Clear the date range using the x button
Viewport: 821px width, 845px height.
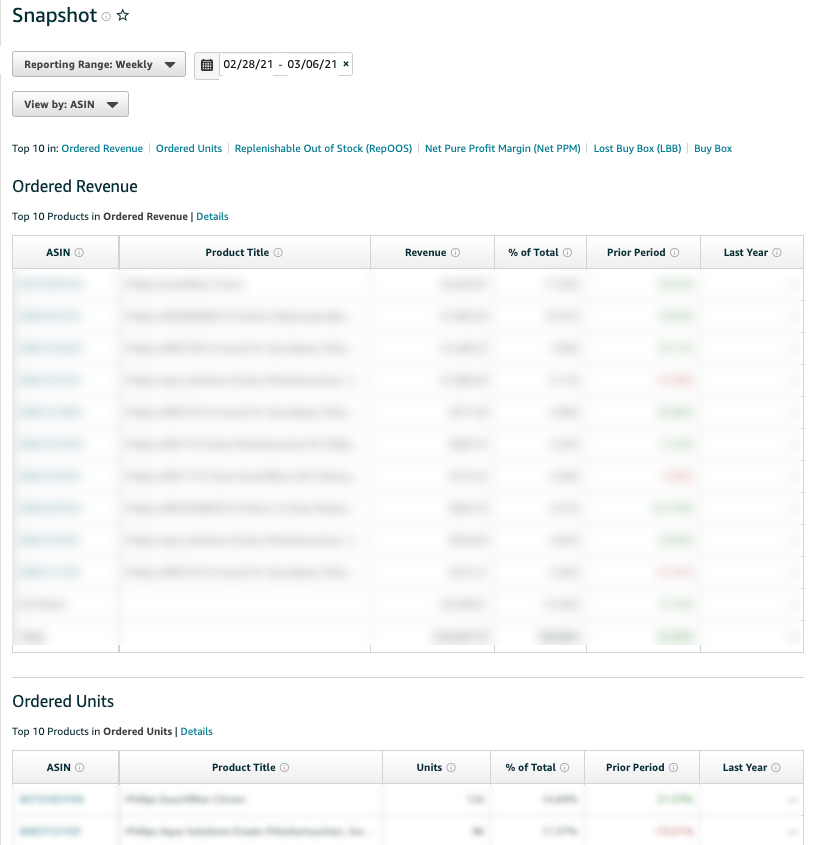point(345,63)
